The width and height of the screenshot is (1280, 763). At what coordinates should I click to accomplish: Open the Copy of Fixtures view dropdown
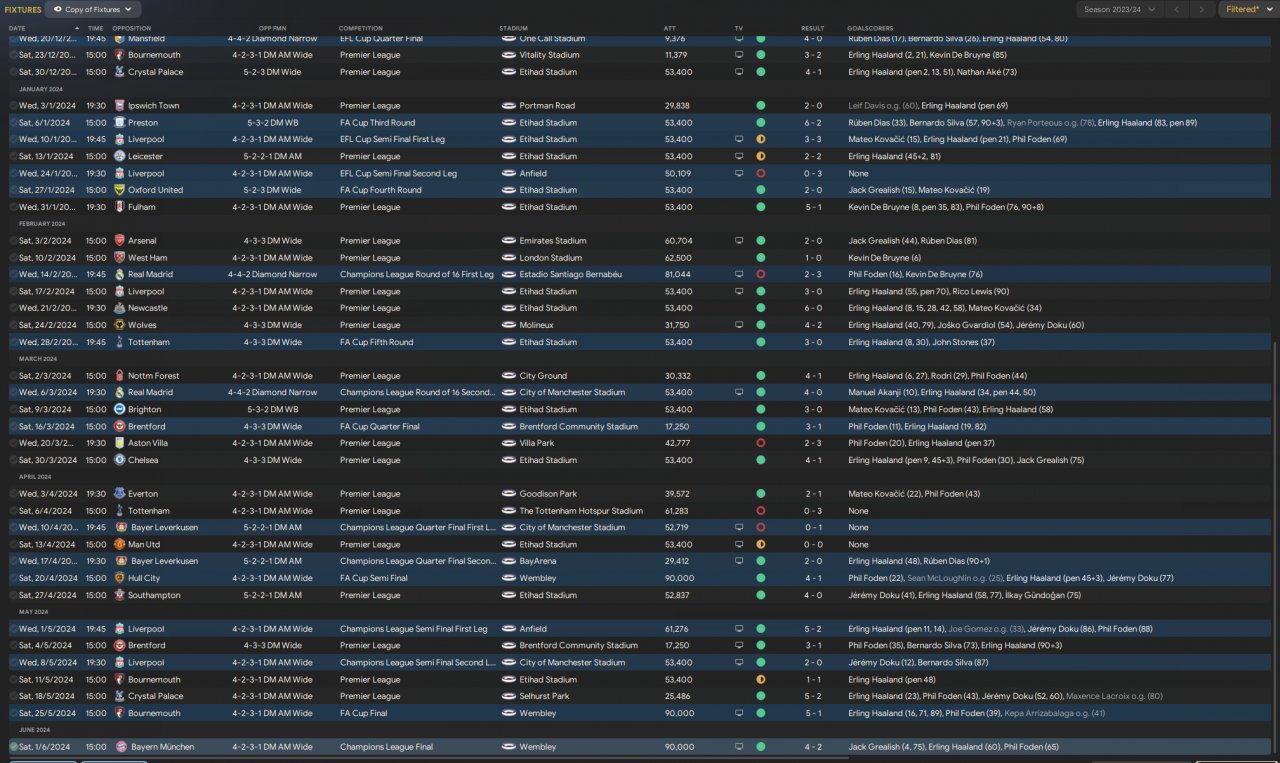tap(93, 9)
